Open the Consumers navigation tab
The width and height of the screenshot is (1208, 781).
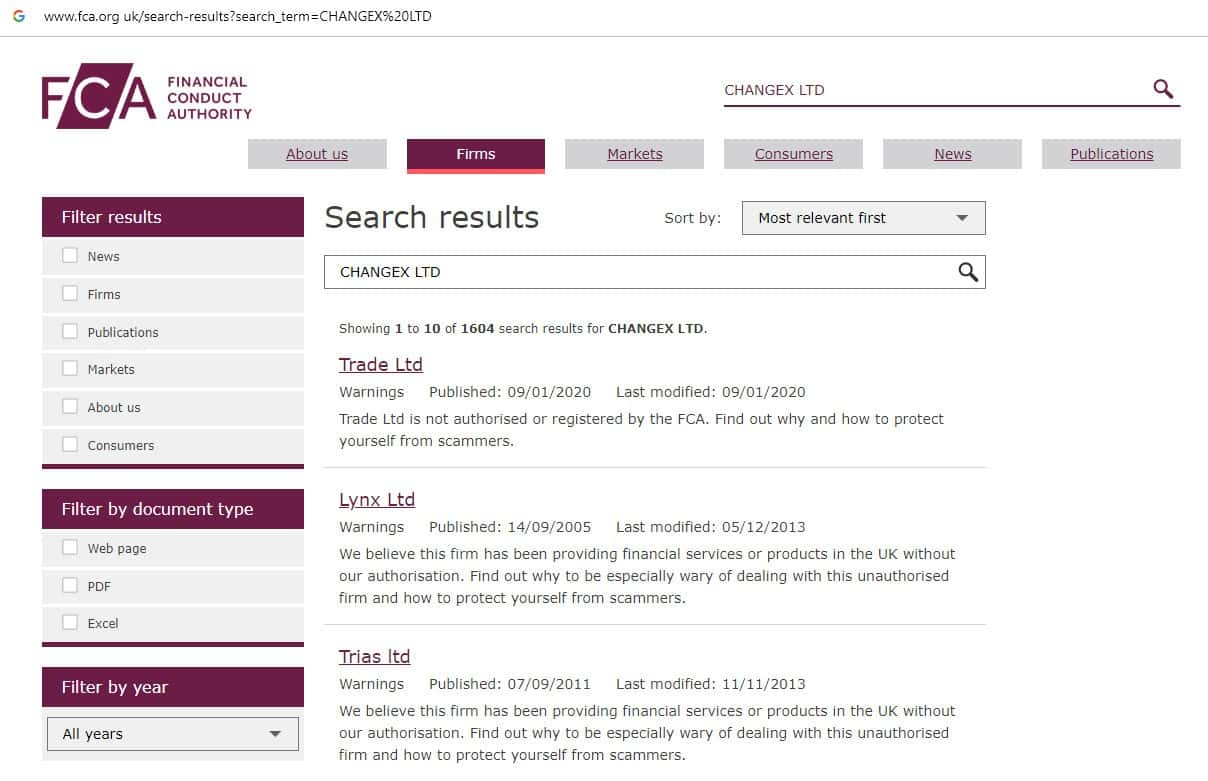pyautogui.click(x=794, y=154)
